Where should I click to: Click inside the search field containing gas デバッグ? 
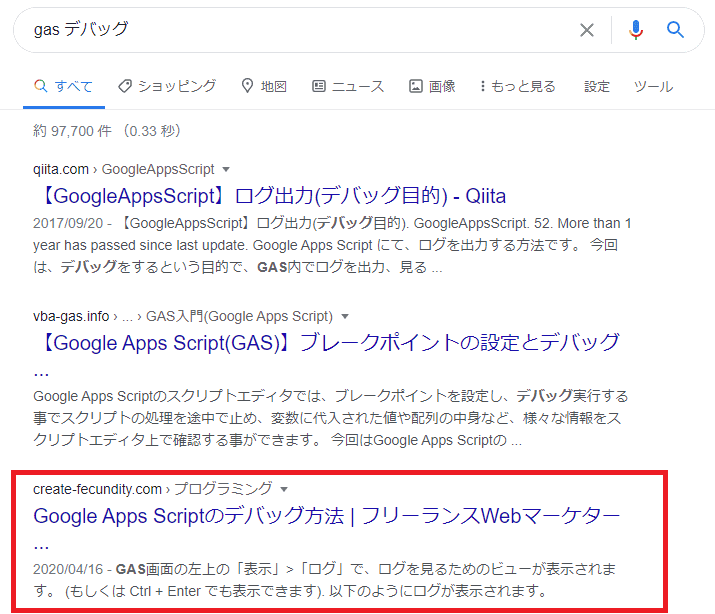(x=300, y=30)
